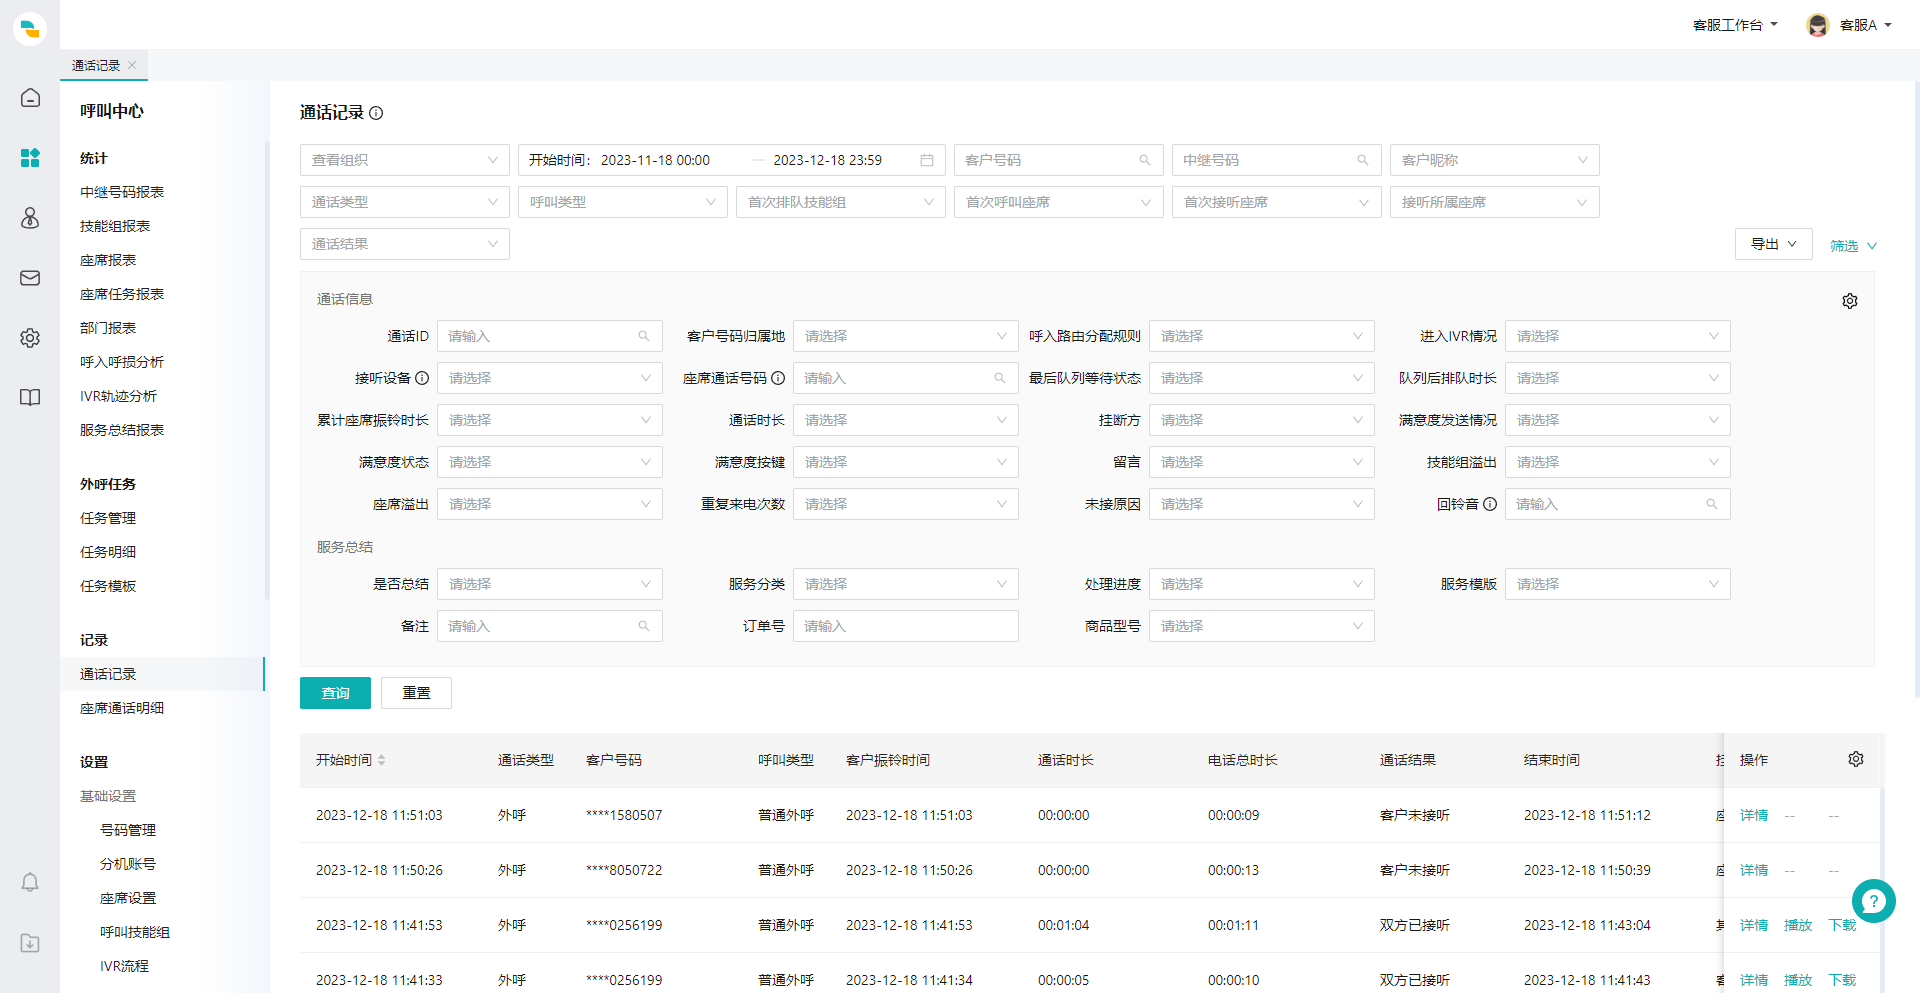Click 下载 for the 11:41:53 call
This screenshot has width=1920, height=993.
(x=1842, y=925)
